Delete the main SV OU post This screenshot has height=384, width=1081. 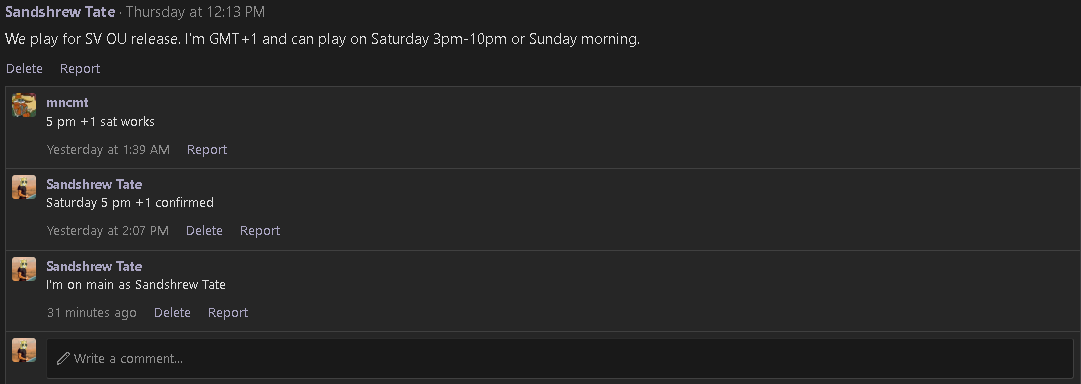pyautogui.click(x=24, y=68)
